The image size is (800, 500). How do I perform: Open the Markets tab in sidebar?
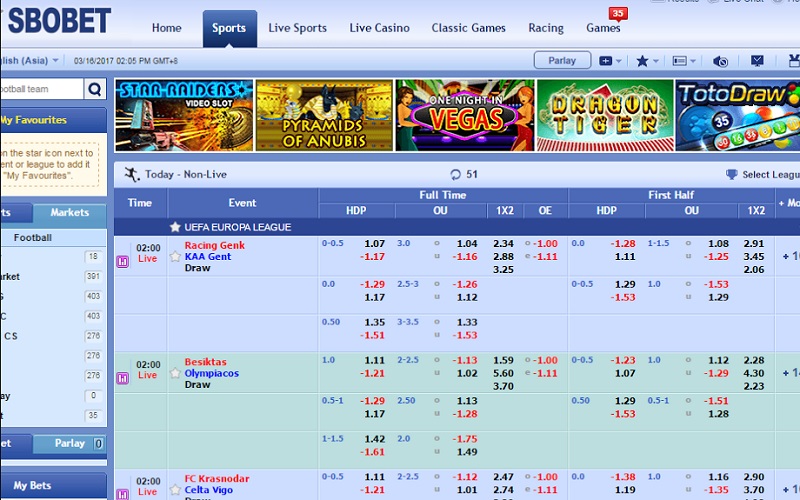pyautogui.click(x=69, y=212)
